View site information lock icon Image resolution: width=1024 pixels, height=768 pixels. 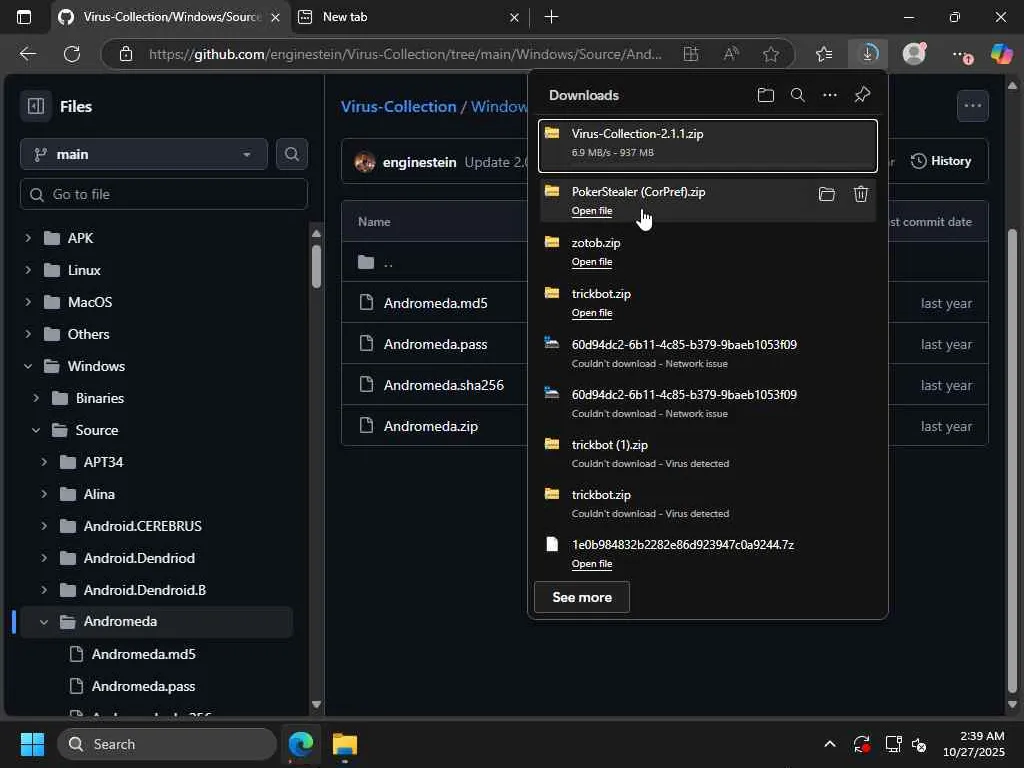coord(126,54)
